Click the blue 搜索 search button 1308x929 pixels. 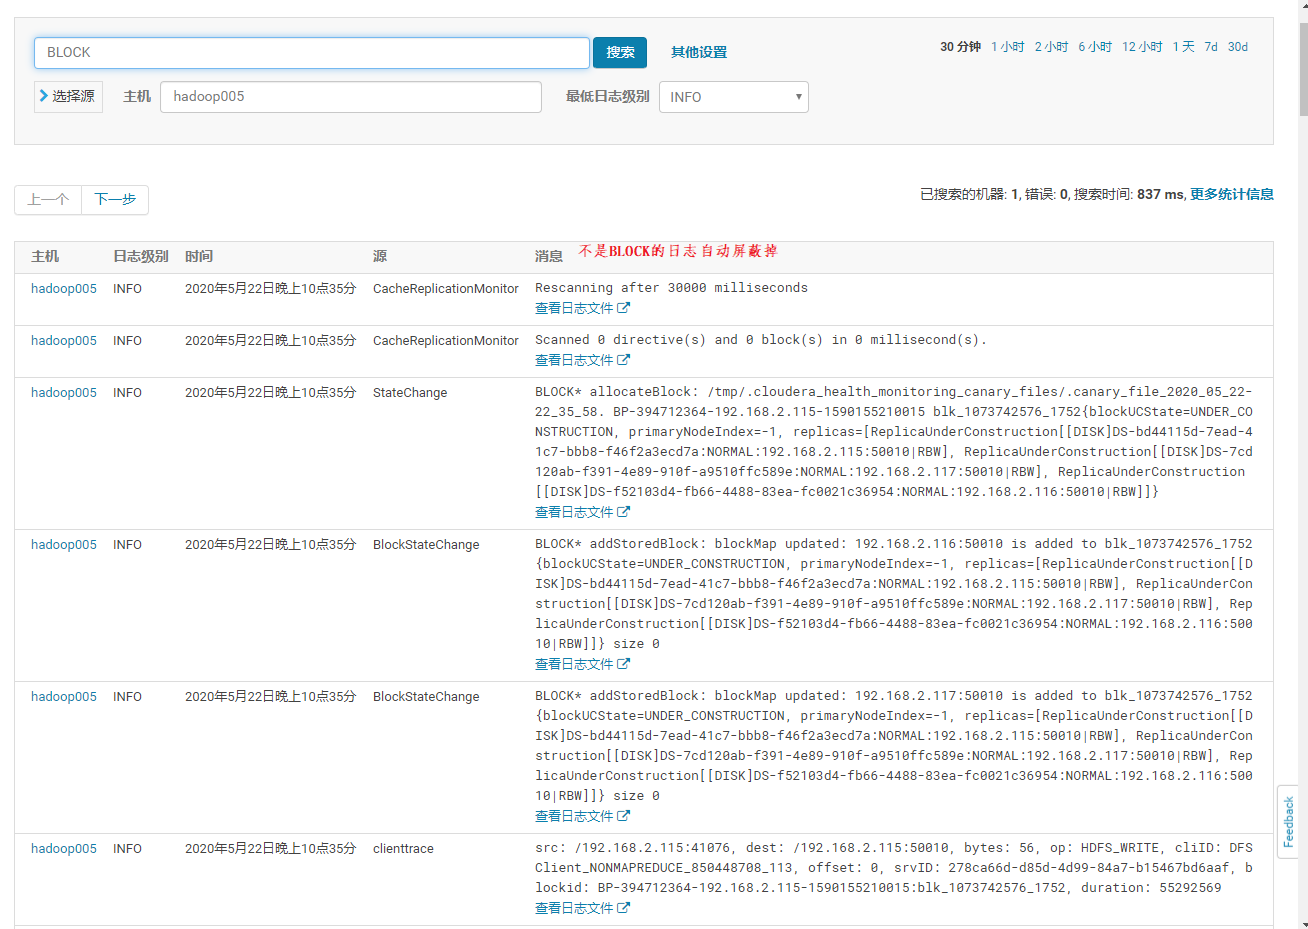click(x=619, y=52)
